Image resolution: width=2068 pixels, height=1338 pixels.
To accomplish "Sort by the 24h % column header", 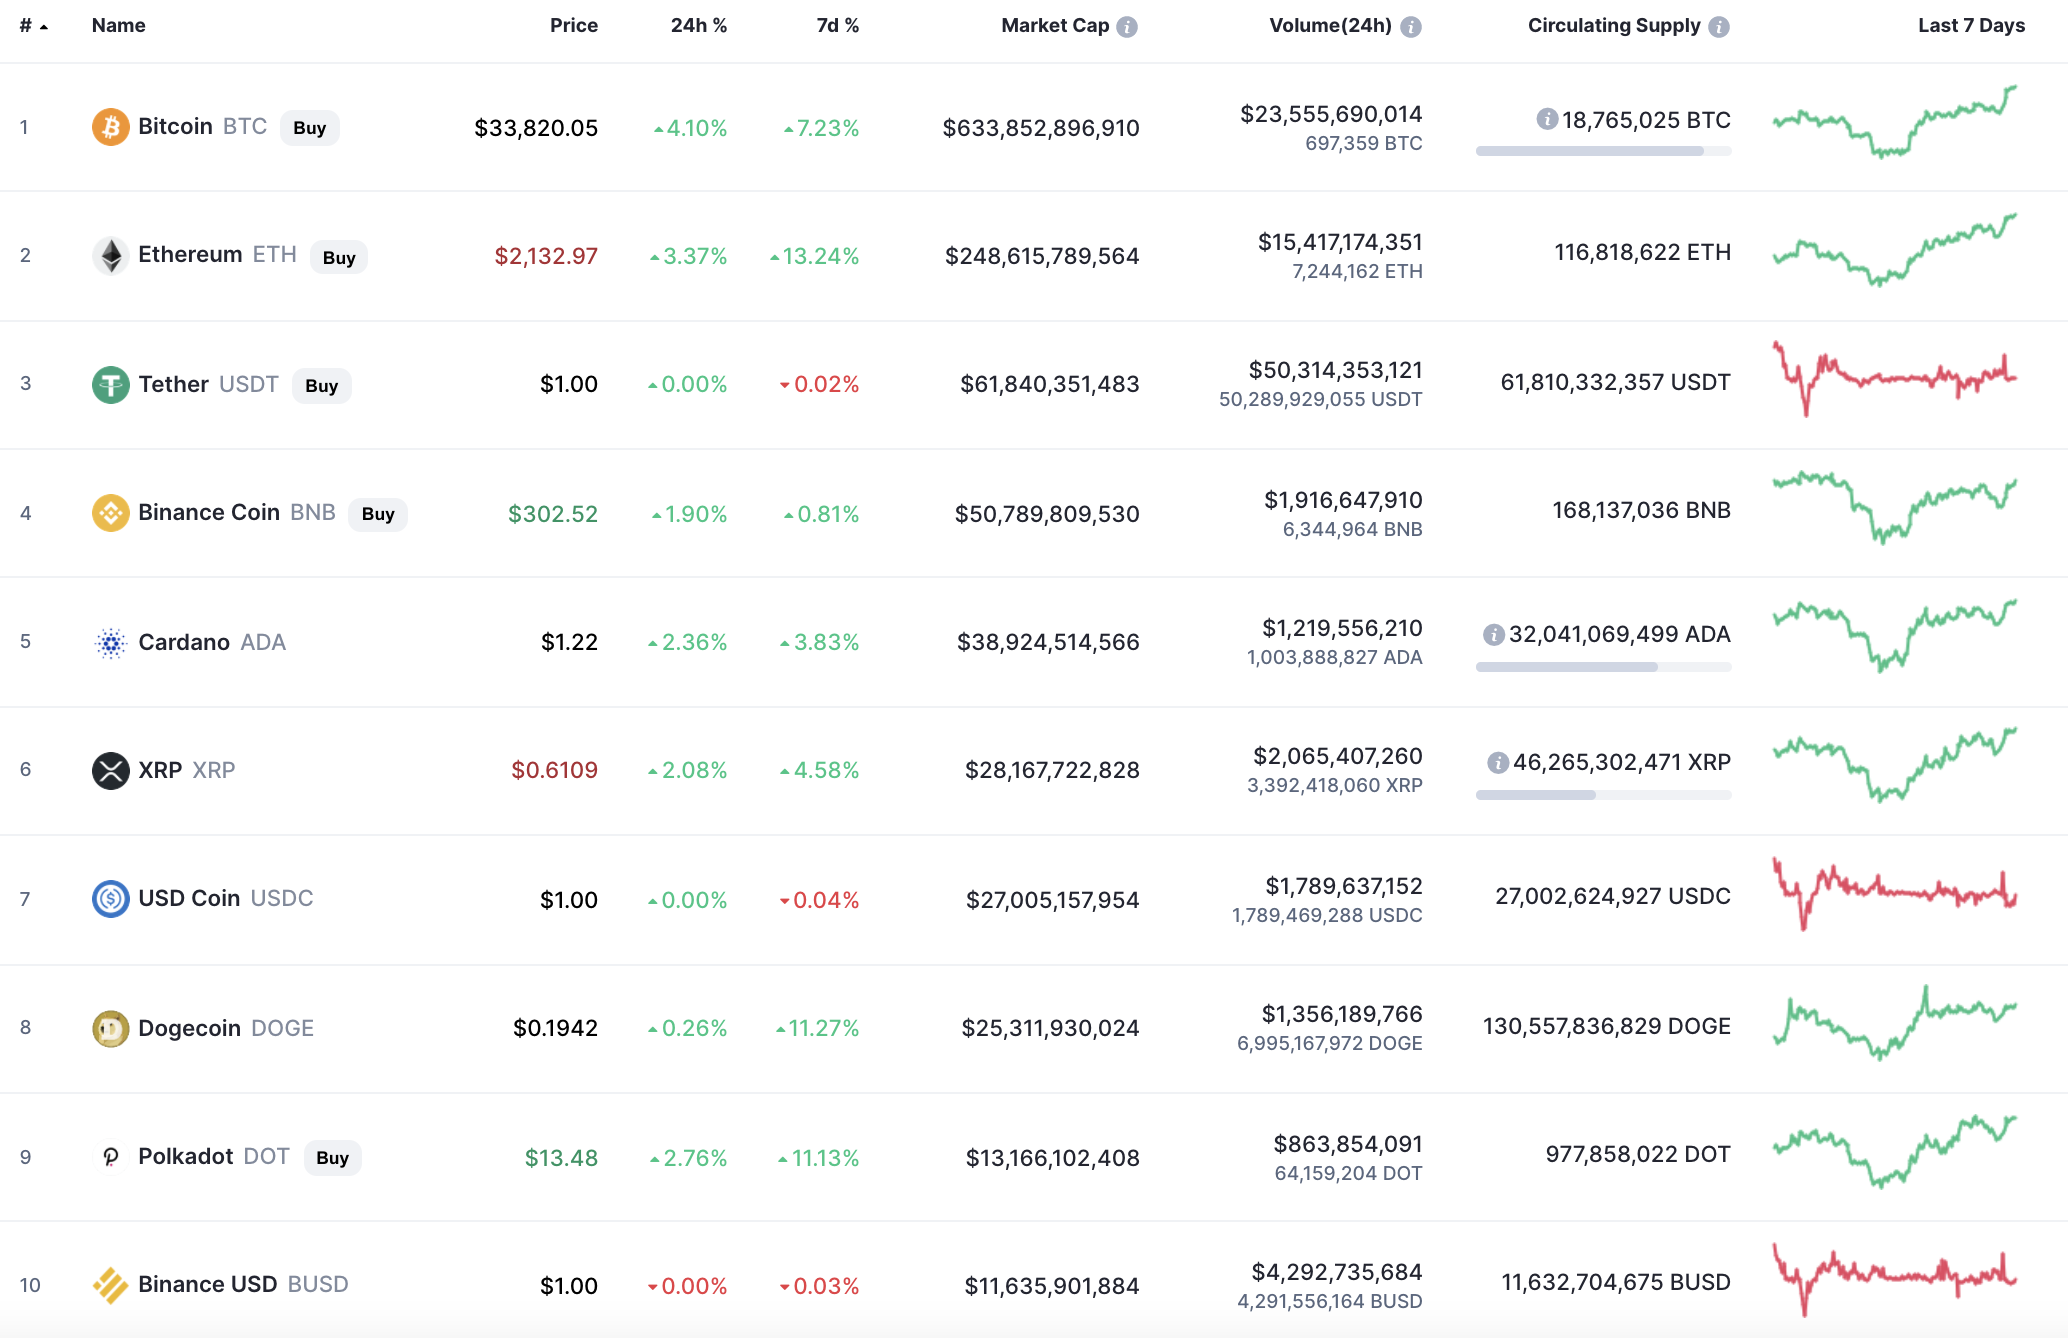I will [x=699, y=25].
